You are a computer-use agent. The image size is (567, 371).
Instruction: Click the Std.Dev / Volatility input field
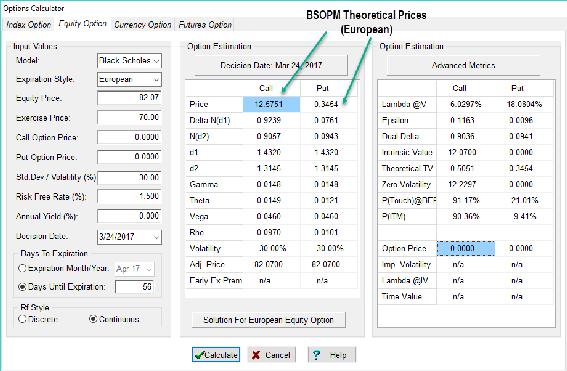[129, 177]
